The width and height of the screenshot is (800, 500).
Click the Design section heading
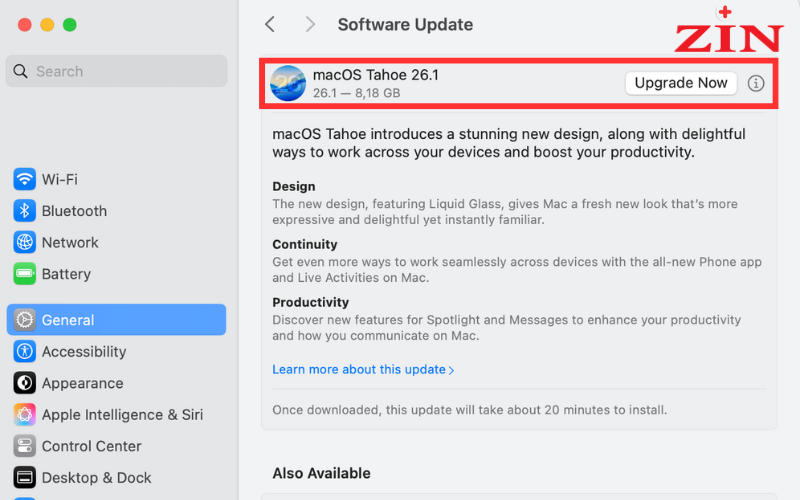(x=293, y=186)
